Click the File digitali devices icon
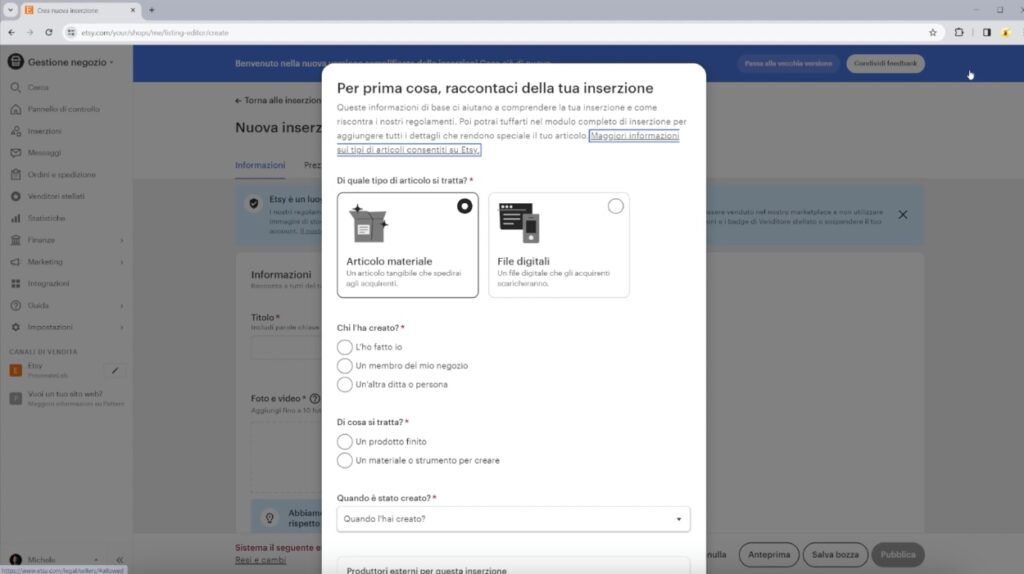 click(519, 223)
